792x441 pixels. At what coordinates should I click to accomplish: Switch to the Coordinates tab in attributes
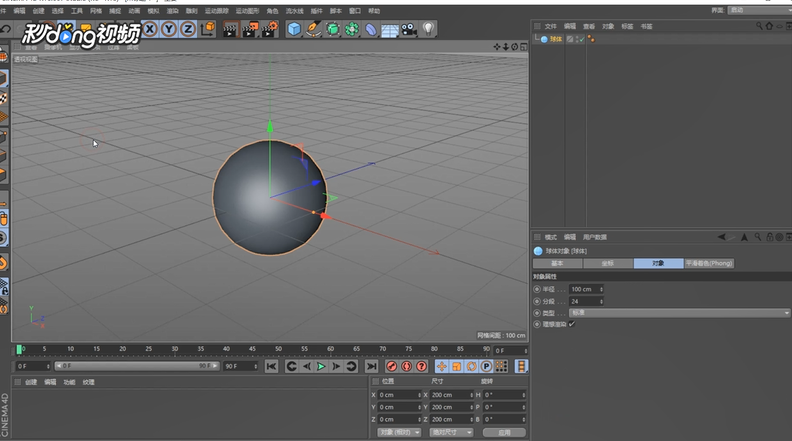(x=608, y=263)
